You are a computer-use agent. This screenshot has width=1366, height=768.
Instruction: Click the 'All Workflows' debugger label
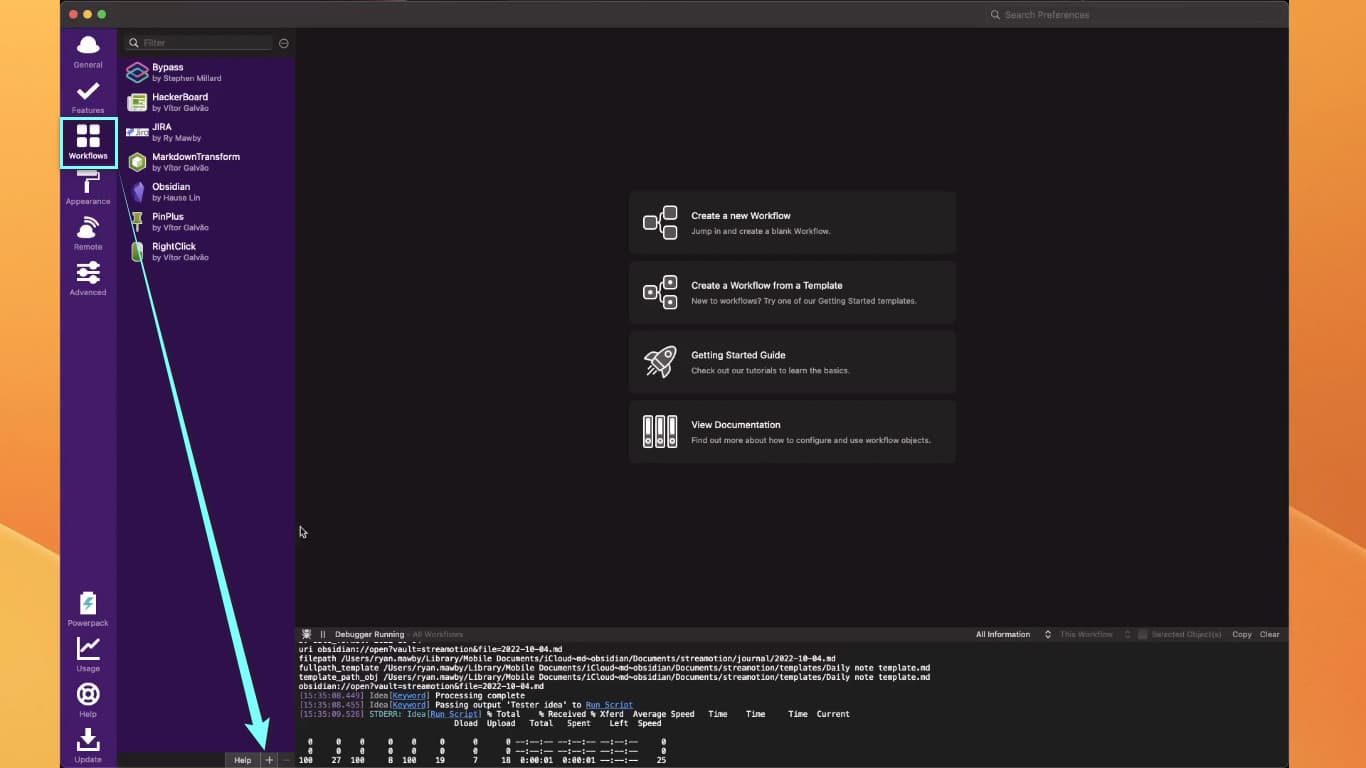[x=438, y=634]
